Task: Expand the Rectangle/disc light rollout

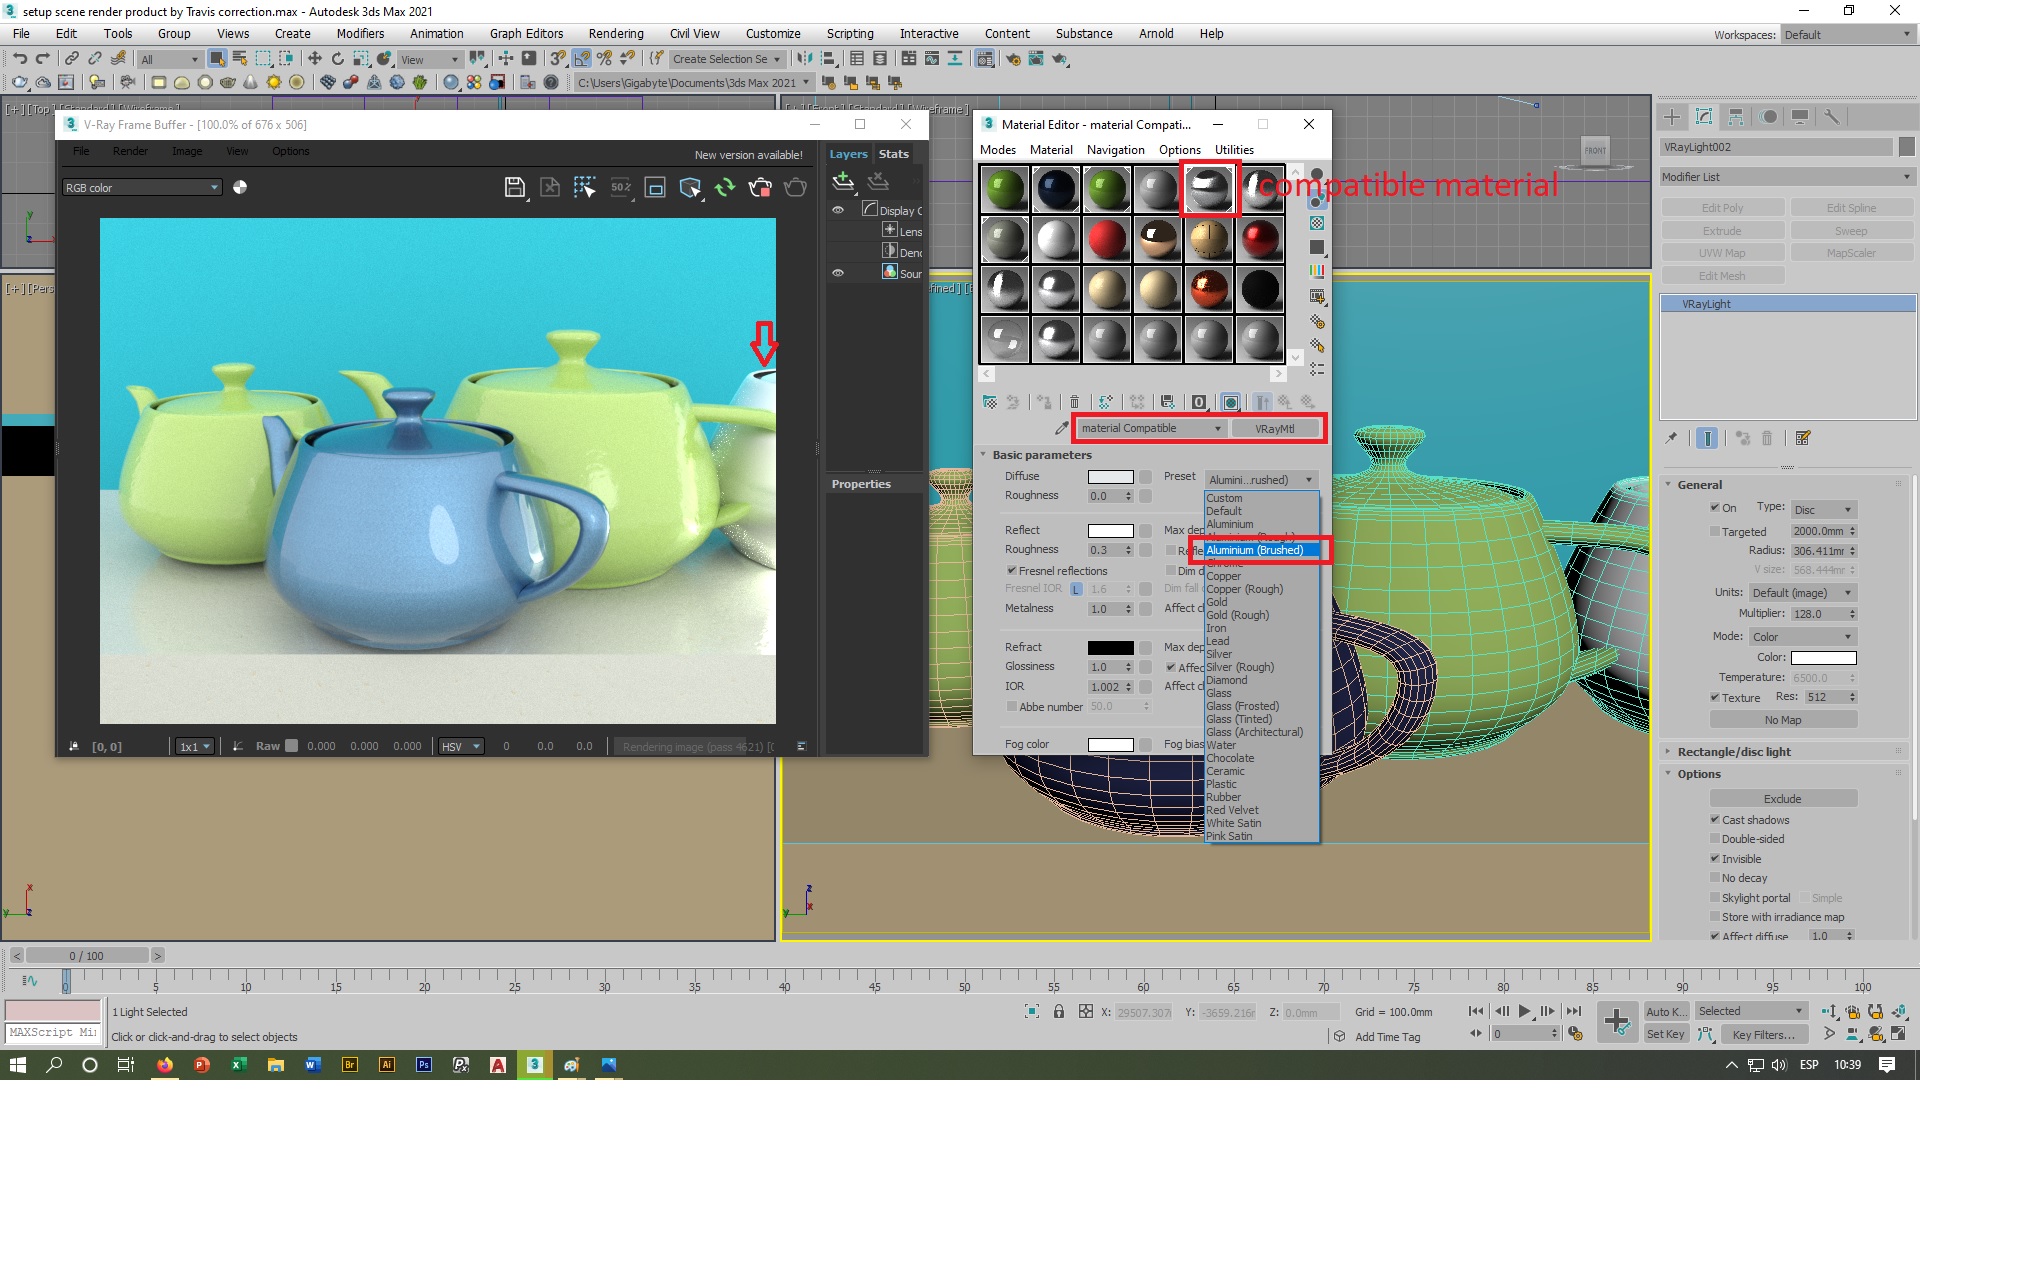Action: [x=1733, y=752]
